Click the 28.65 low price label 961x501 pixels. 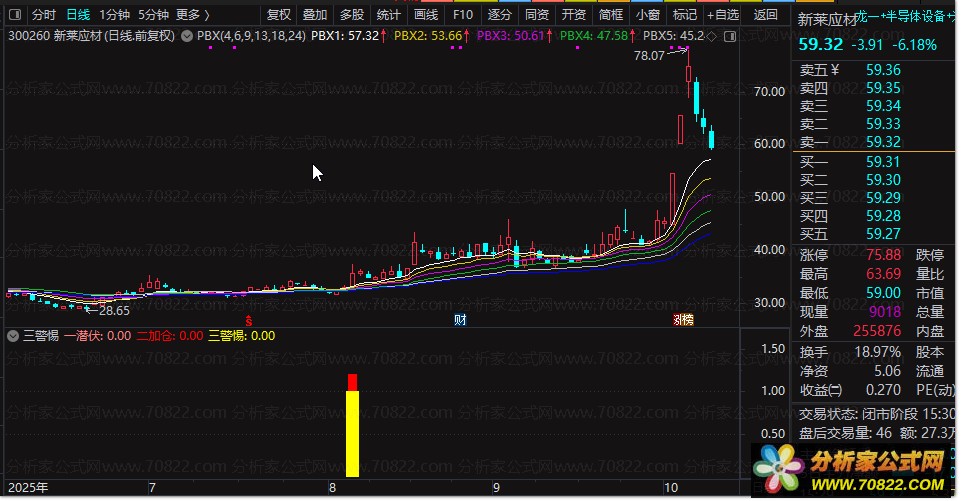pyautogui.click(x=114, y=311)
